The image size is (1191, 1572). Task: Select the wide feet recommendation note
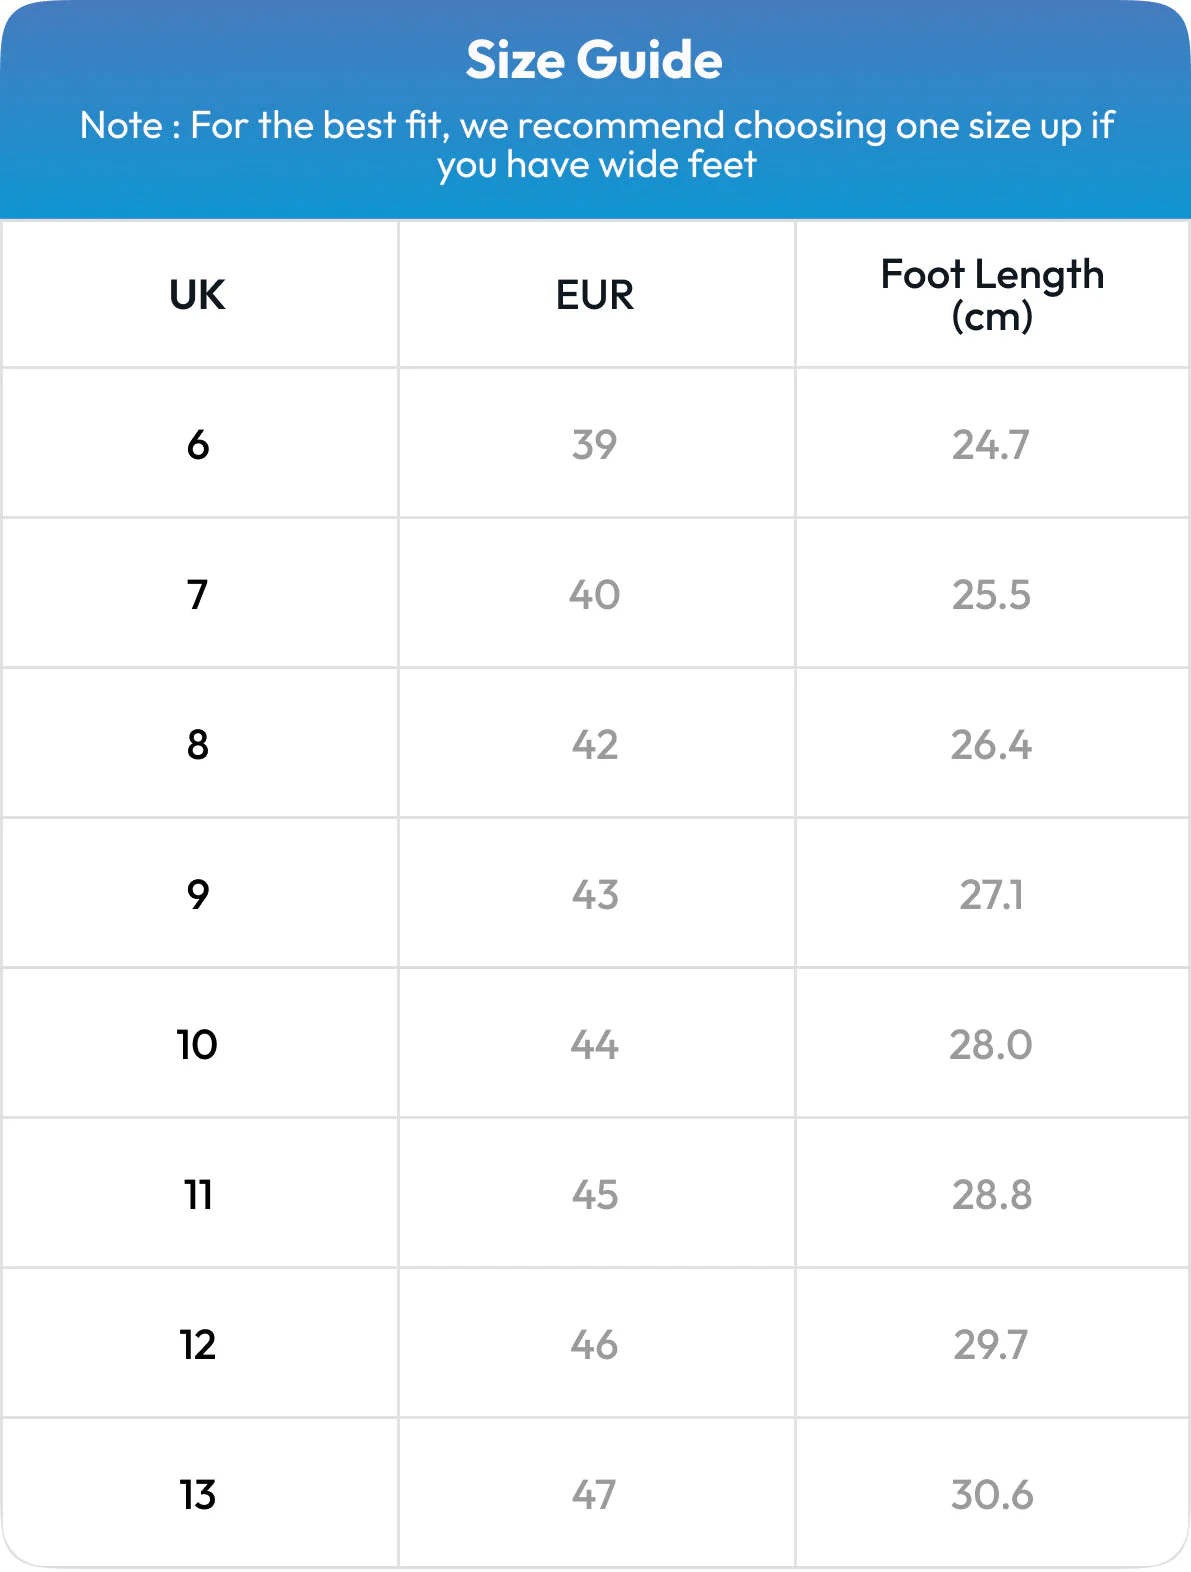click(x=596, y=145)
